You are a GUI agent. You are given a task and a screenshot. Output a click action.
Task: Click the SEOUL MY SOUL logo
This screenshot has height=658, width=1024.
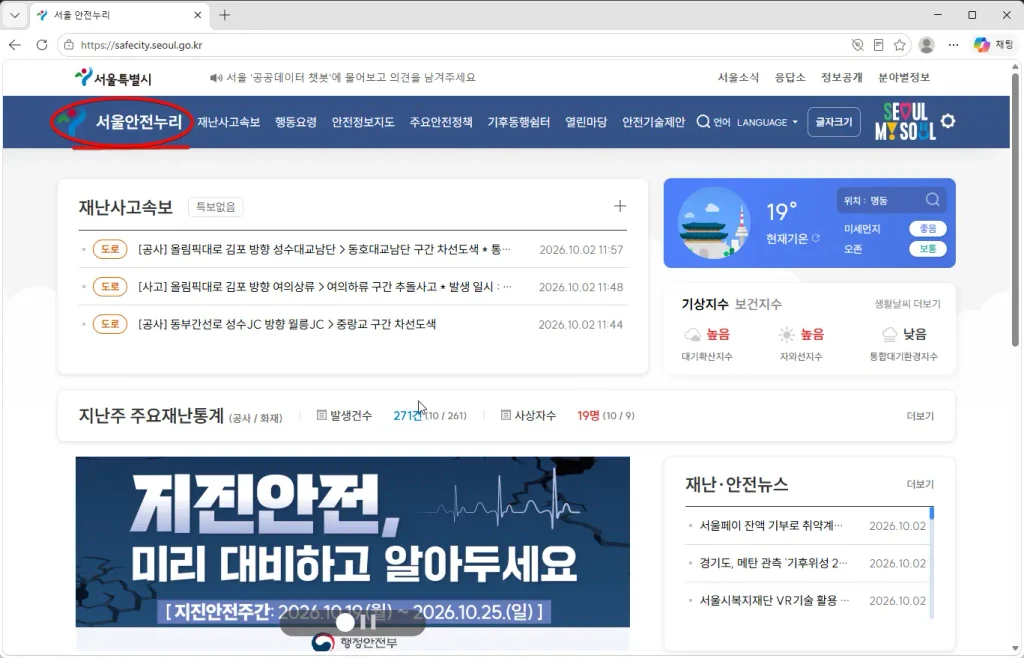905,121
